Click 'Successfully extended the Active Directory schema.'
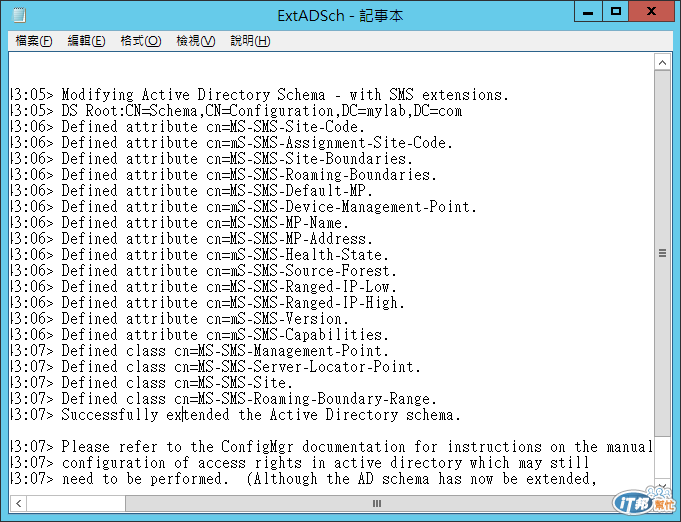Screen dimensions: 681x522 point(261,415)
